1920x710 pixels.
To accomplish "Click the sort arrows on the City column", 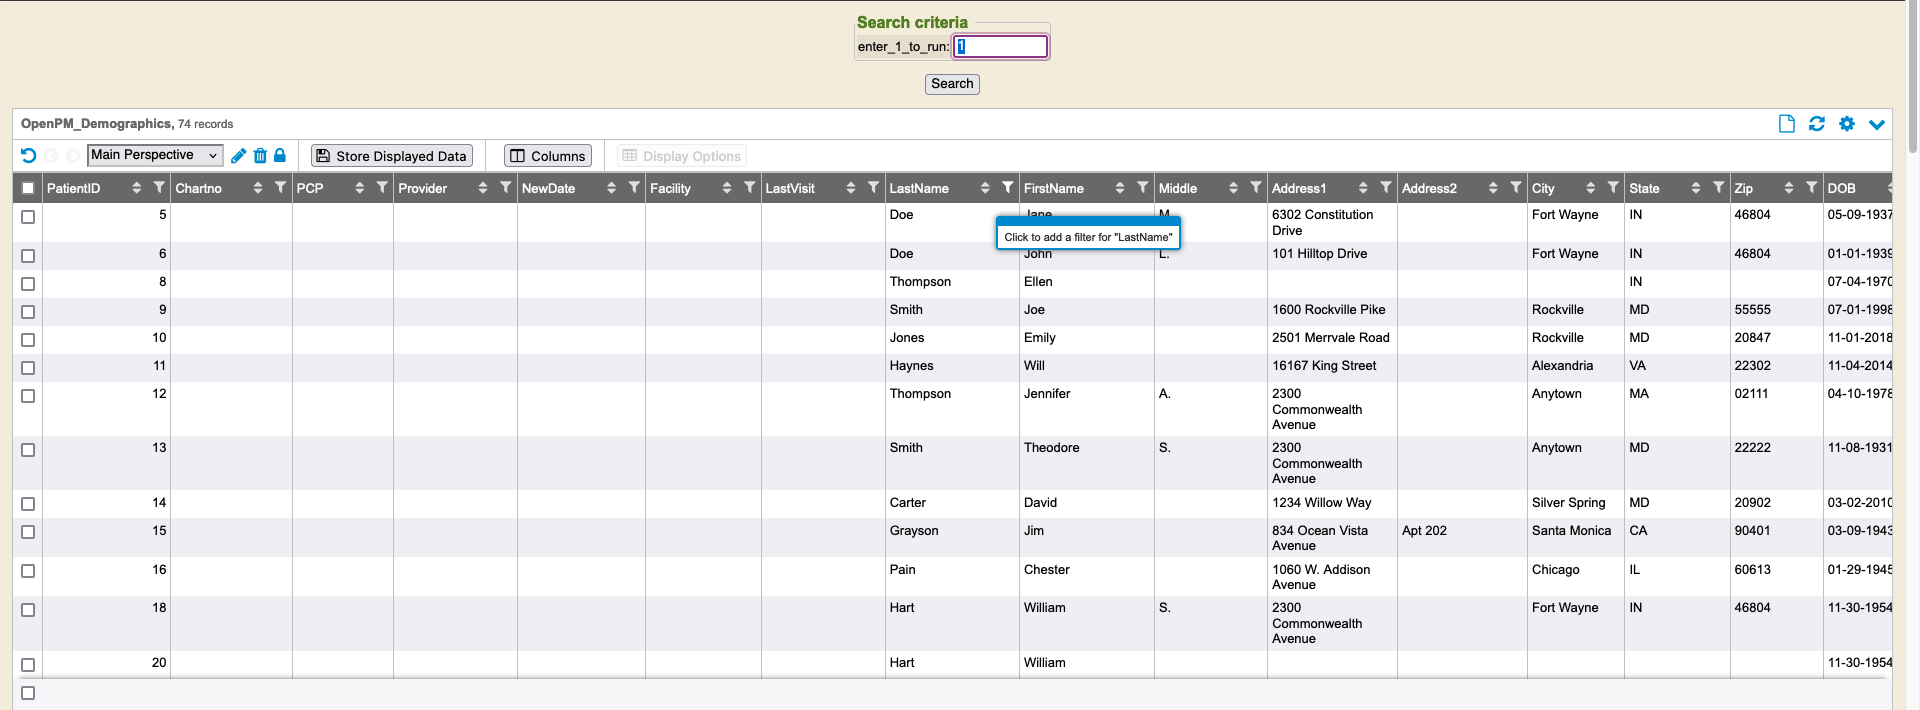I will pyautogui.click(x=1590, y=188).
